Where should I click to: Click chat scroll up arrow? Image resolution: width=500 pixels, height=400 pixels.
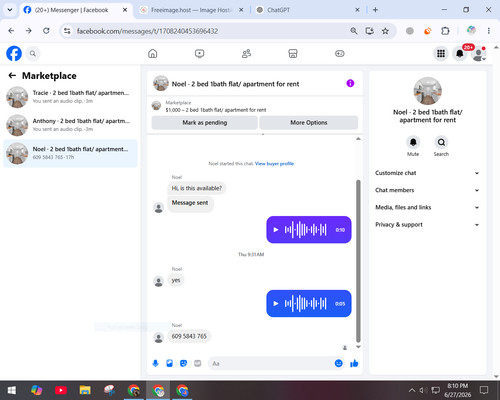click(x=358, y=139)
